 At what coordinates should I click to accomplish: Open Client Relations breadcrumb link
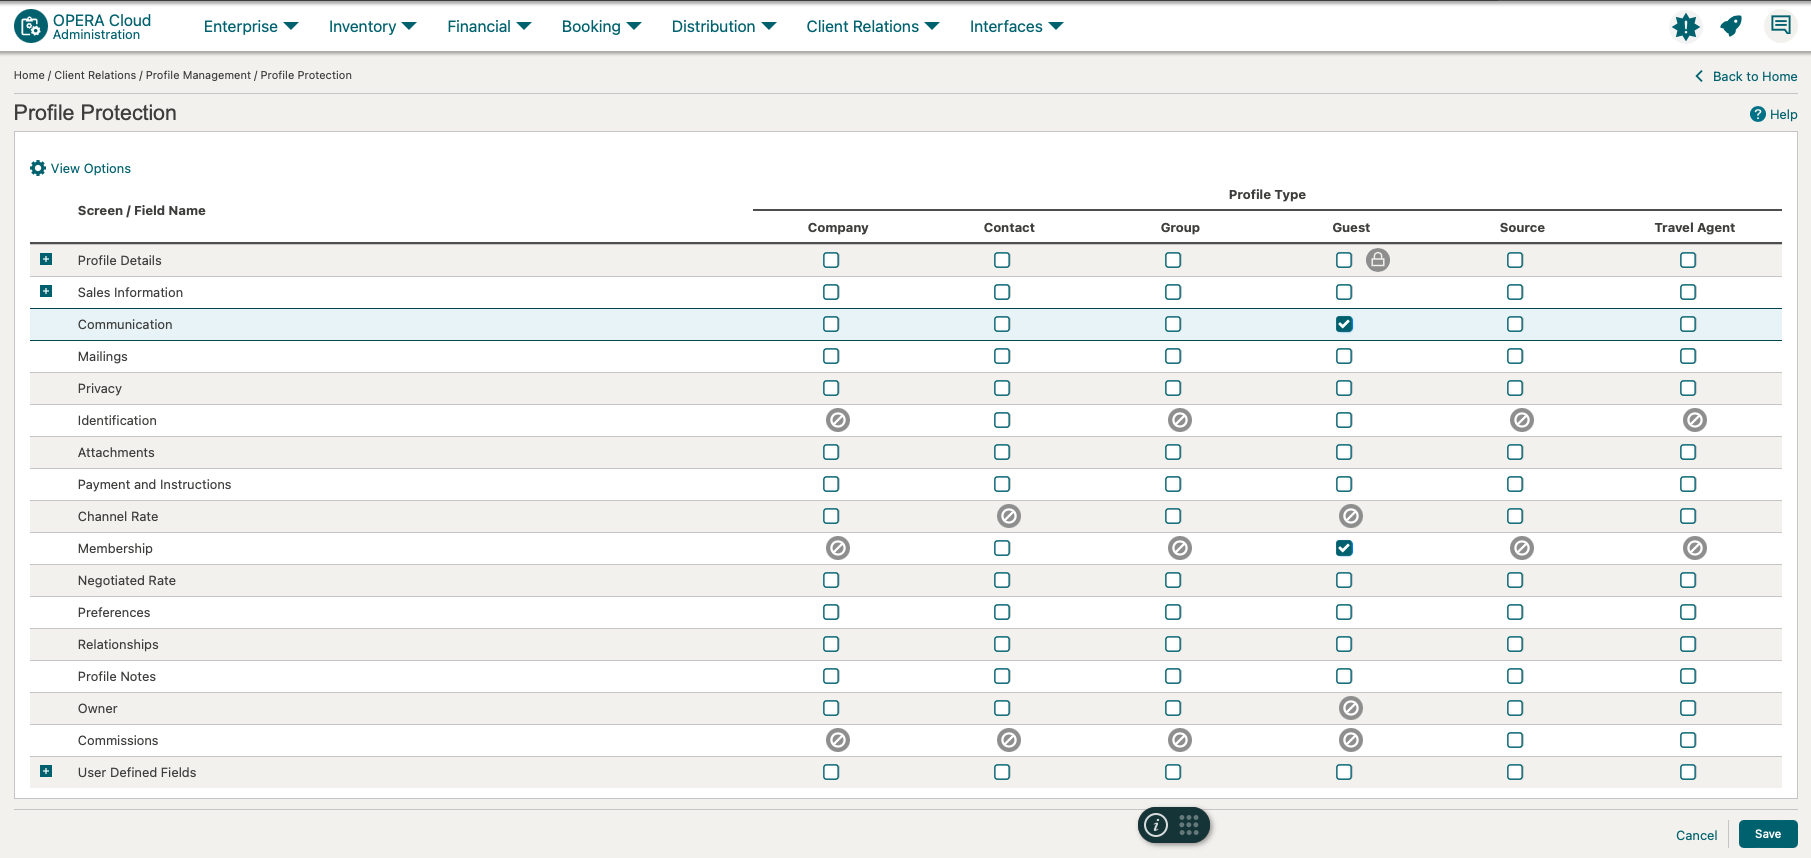click(x=95, y=75)
